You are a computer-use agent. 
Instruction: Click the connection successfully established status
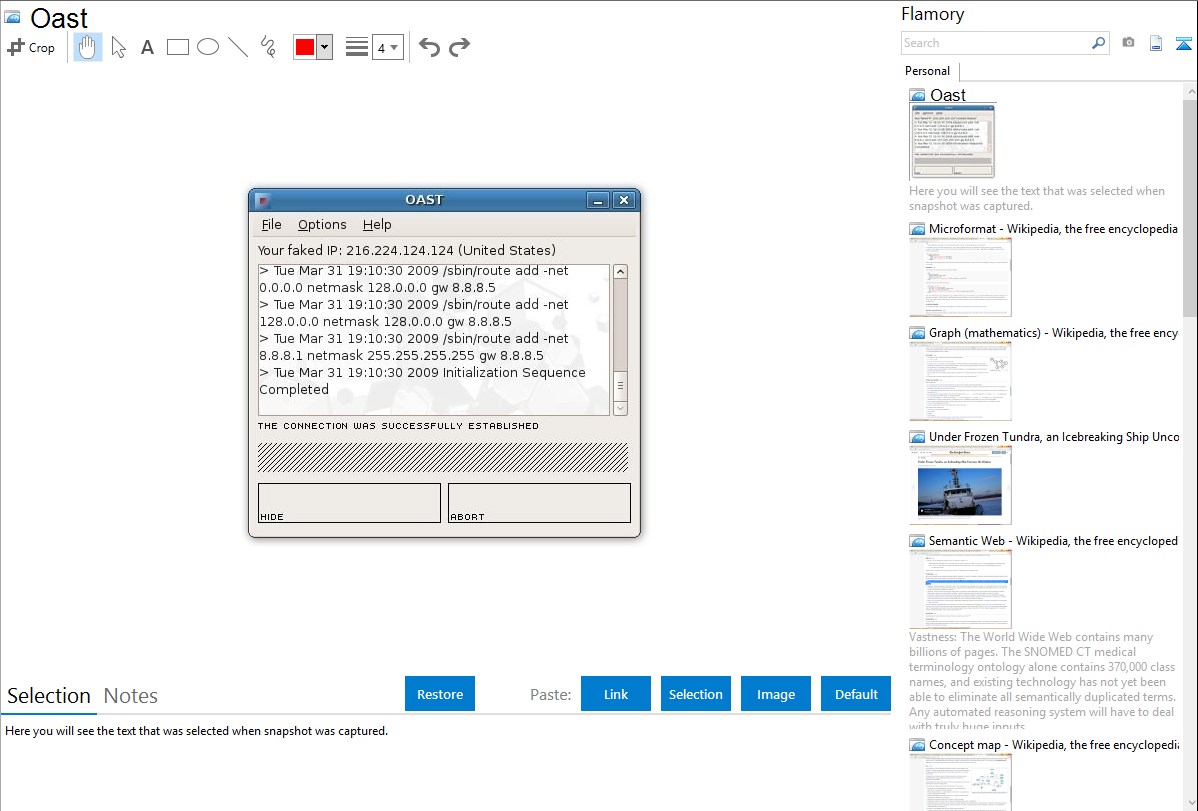pyautogui.click(x=398, y=426)
